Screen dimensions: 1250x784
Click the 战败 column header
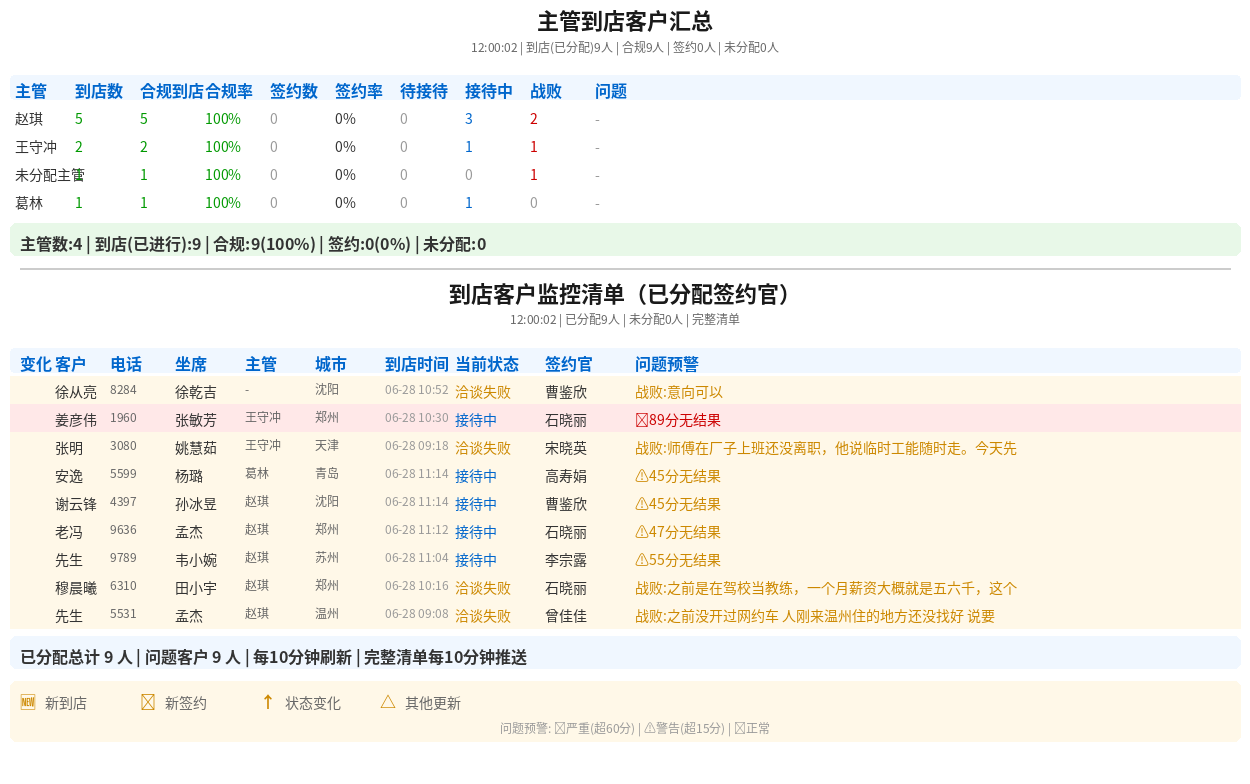point(546,91)
